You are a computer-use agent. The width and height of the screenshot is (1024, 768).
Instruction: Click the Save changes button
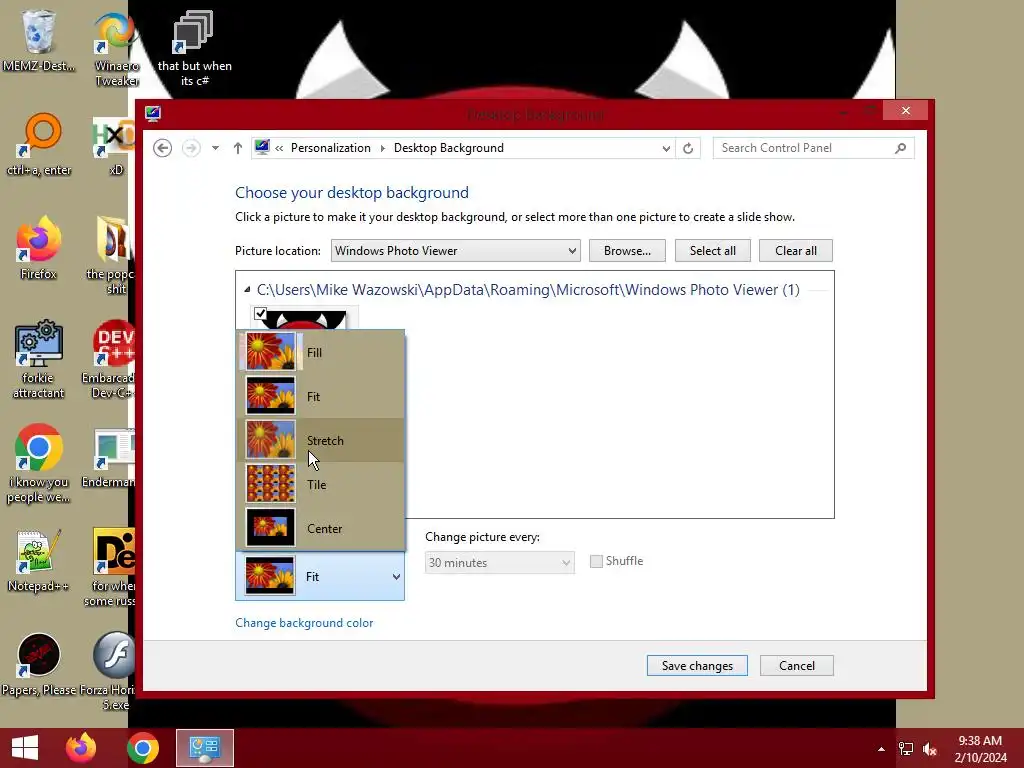point(697,665)
